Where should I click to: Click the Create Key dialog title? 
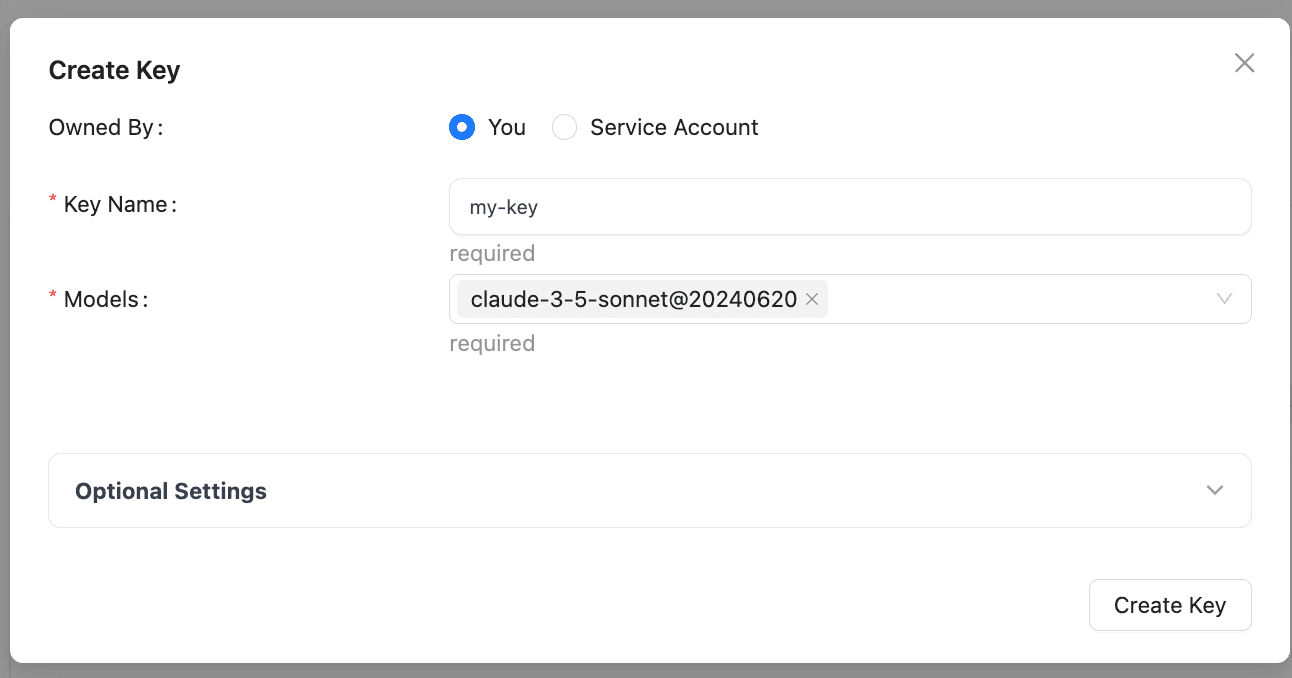[114, 70]
